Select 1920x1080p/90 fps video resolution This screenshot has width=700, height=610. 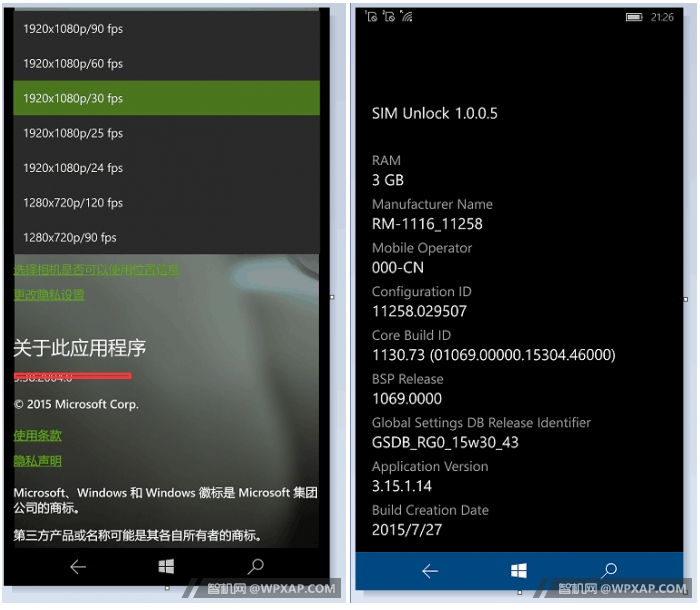tap(166, 29)
